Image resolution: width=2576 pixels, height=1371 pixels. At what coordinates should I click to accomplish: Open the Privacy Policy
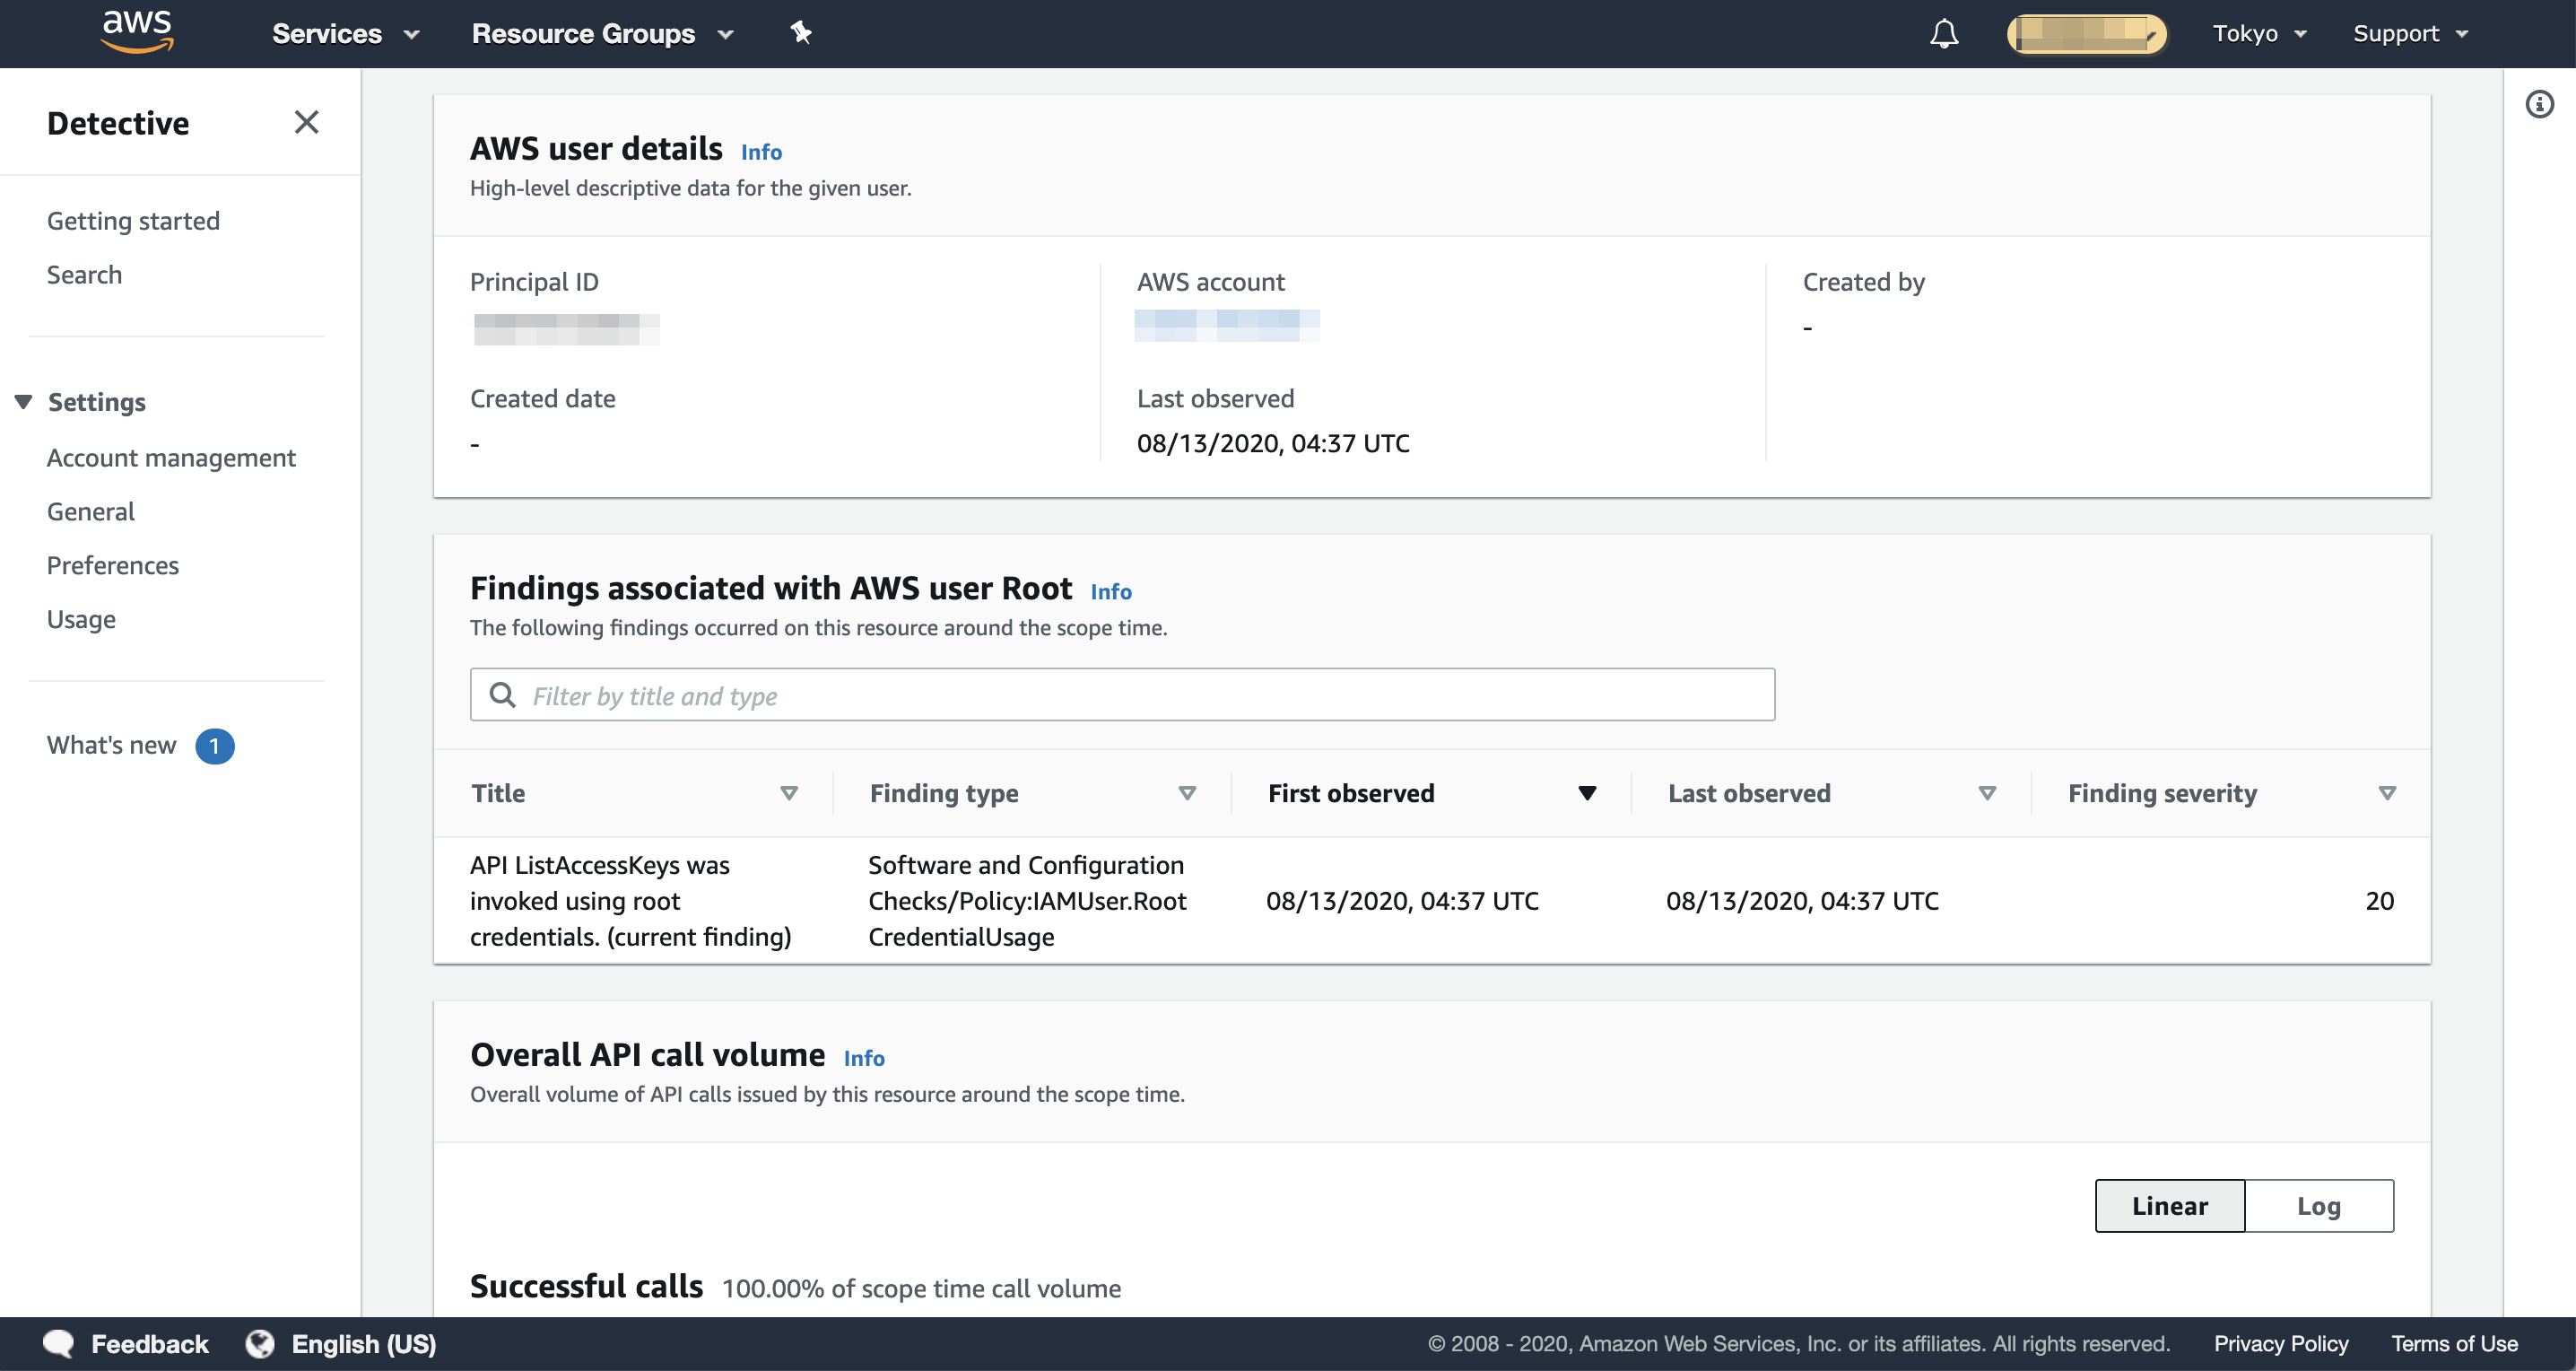[2280, 1344]
